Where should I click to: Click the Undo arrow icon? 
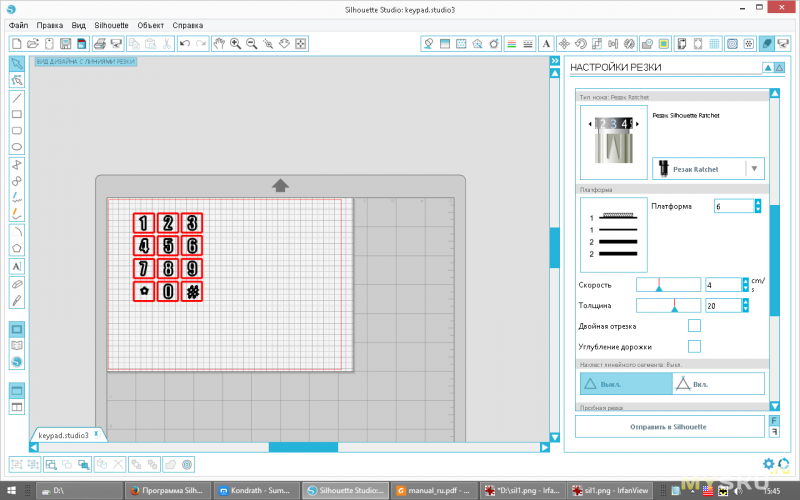pyautogui.click(x=184, y=44)
